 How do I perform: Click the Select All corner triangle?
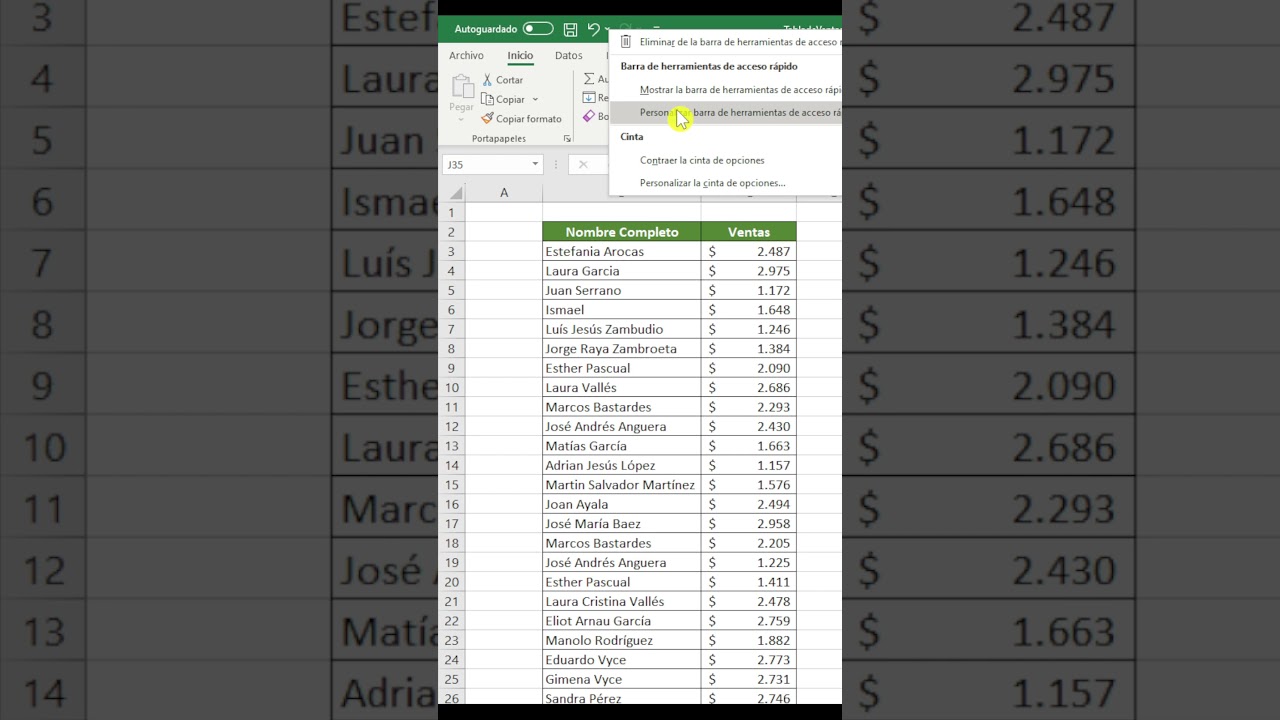click(x=456, y=193)
